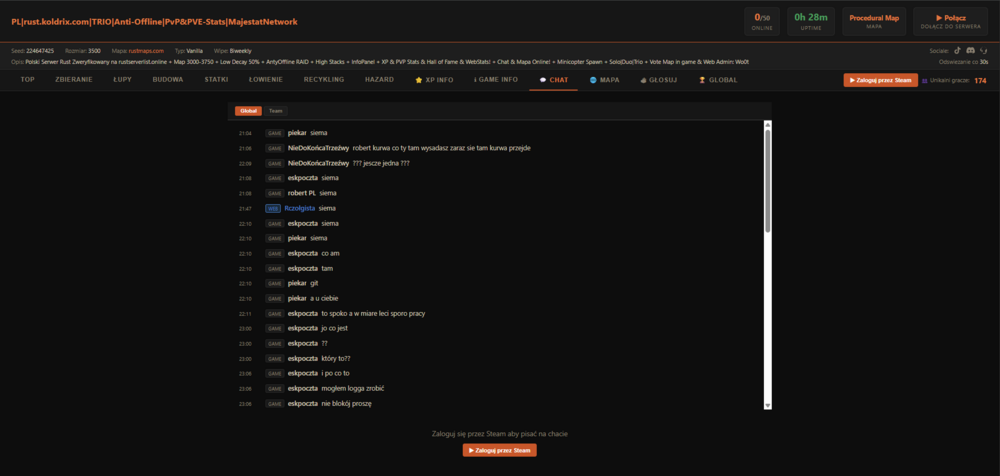Screen dimensions: 1000x476
Task: Click the GAME badge beside robert PL
Action: [275, 193]
